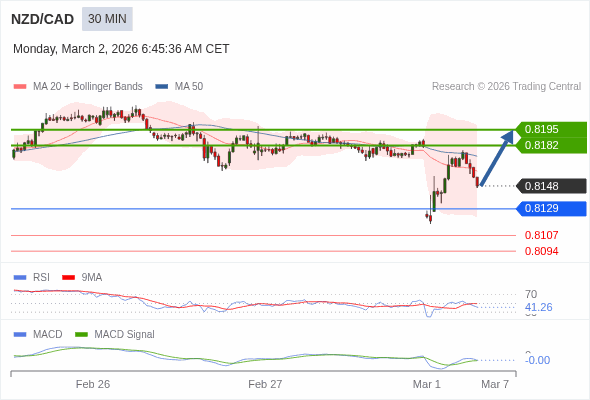
Task: Click the Research © 2026 Trading Central text
Action: point(506,87)
